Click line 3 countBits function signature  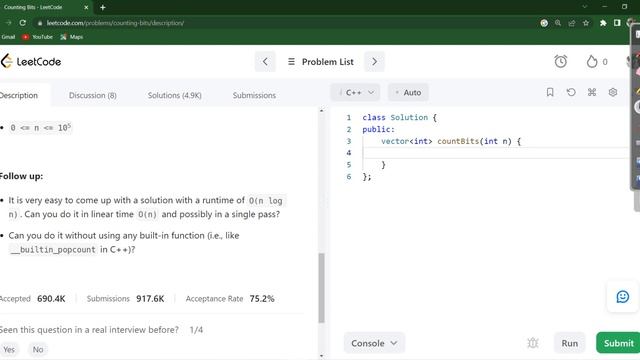pyautogui.click(x=451, y=141)
